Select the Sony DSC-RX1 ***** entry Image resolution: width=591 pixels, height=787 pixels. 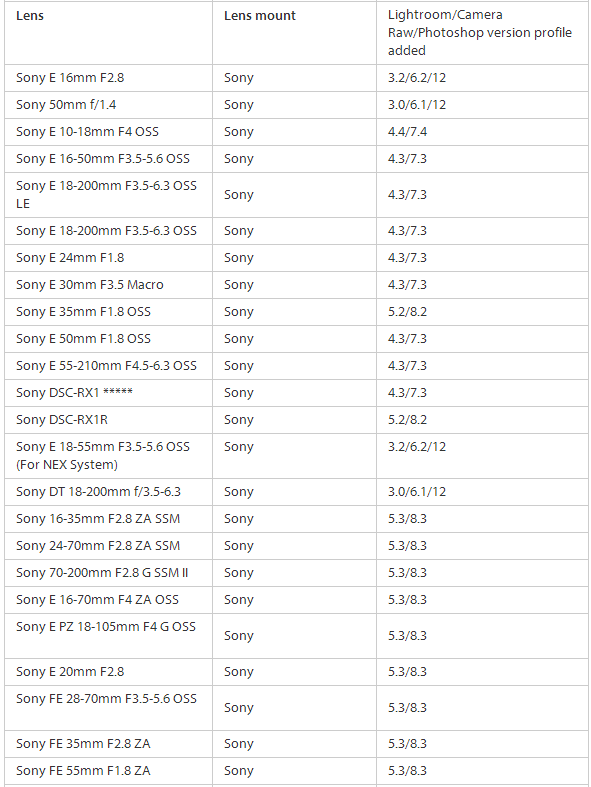[74, 393]
